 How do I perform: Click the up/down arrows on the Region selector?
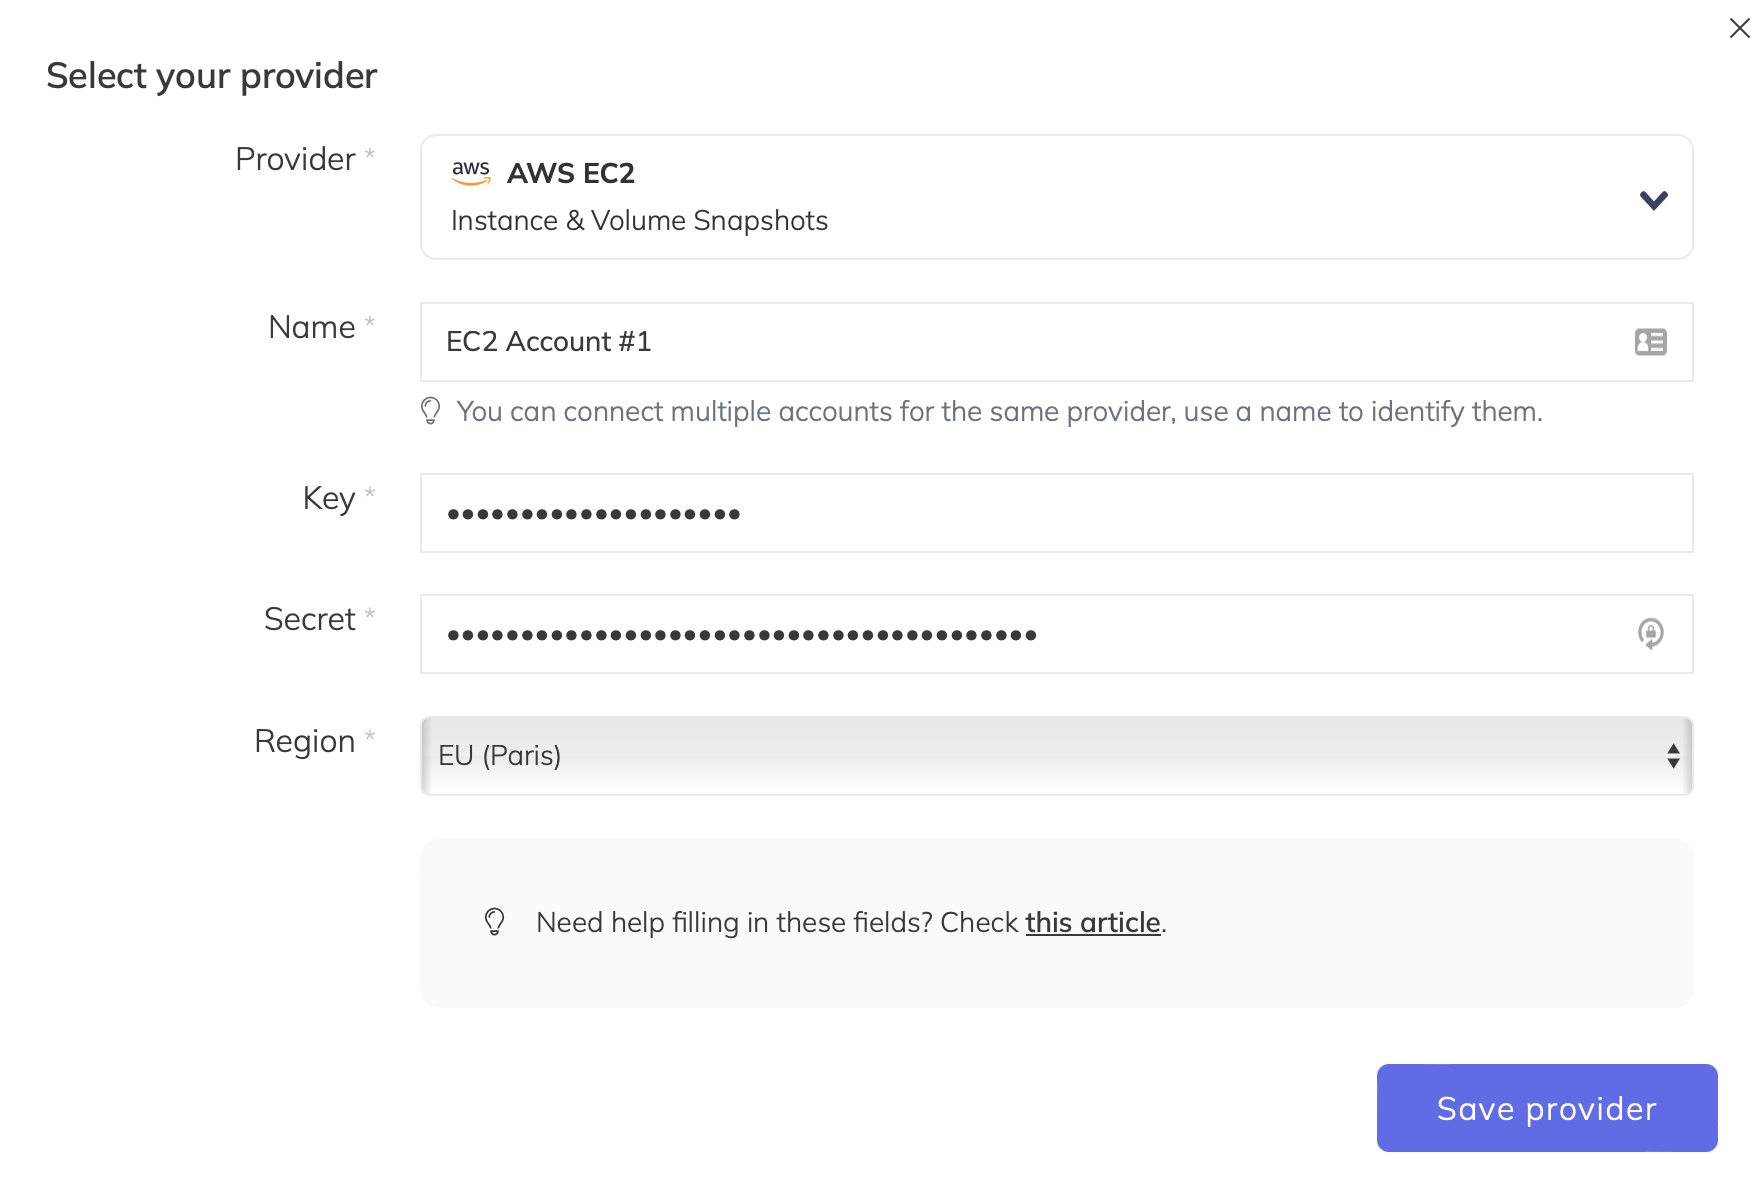tap(1674, 757)
